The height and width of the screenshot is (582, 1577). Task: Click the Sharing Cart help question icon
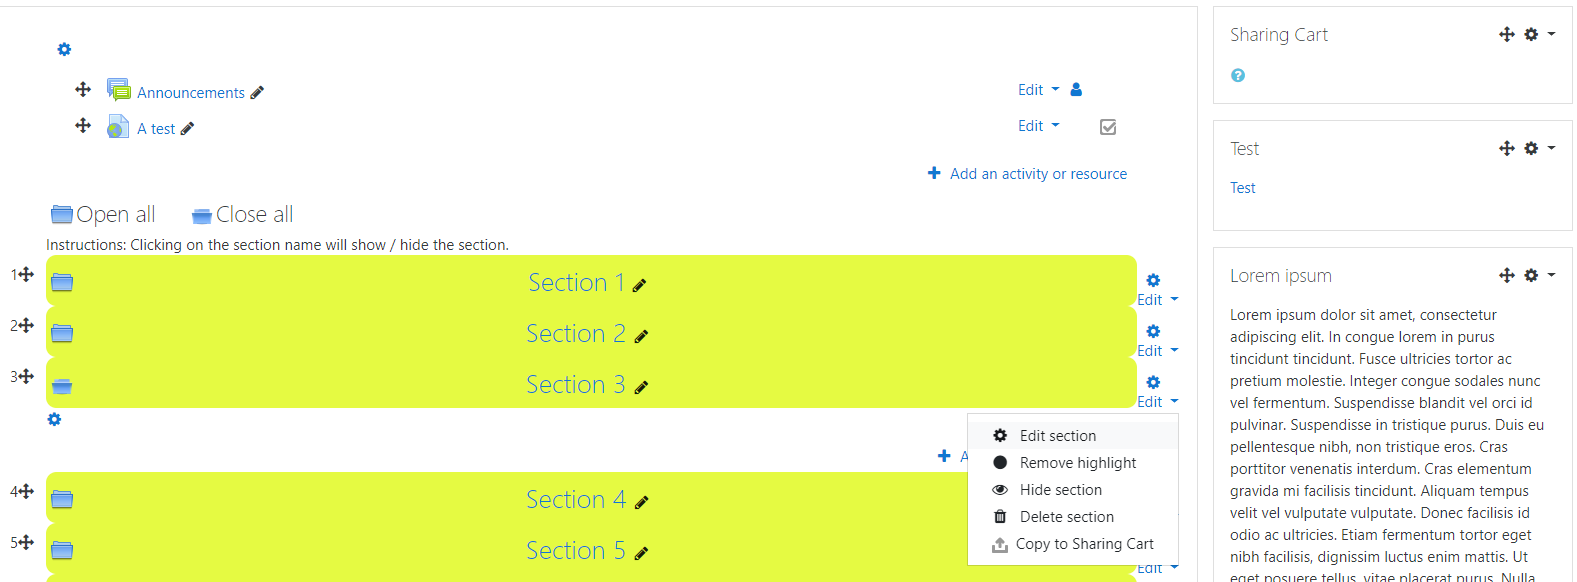(1238, 75)
